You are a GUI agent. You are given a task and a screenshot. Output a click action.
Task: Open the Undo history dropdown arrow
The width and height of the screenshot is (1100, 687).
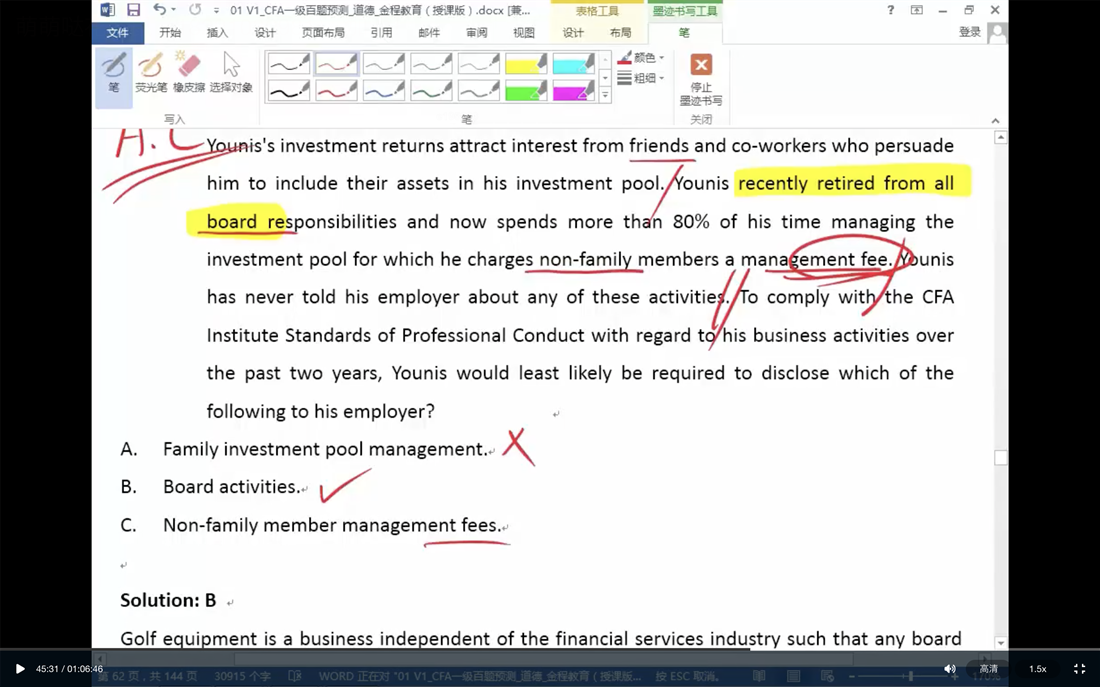pos(173,11)
